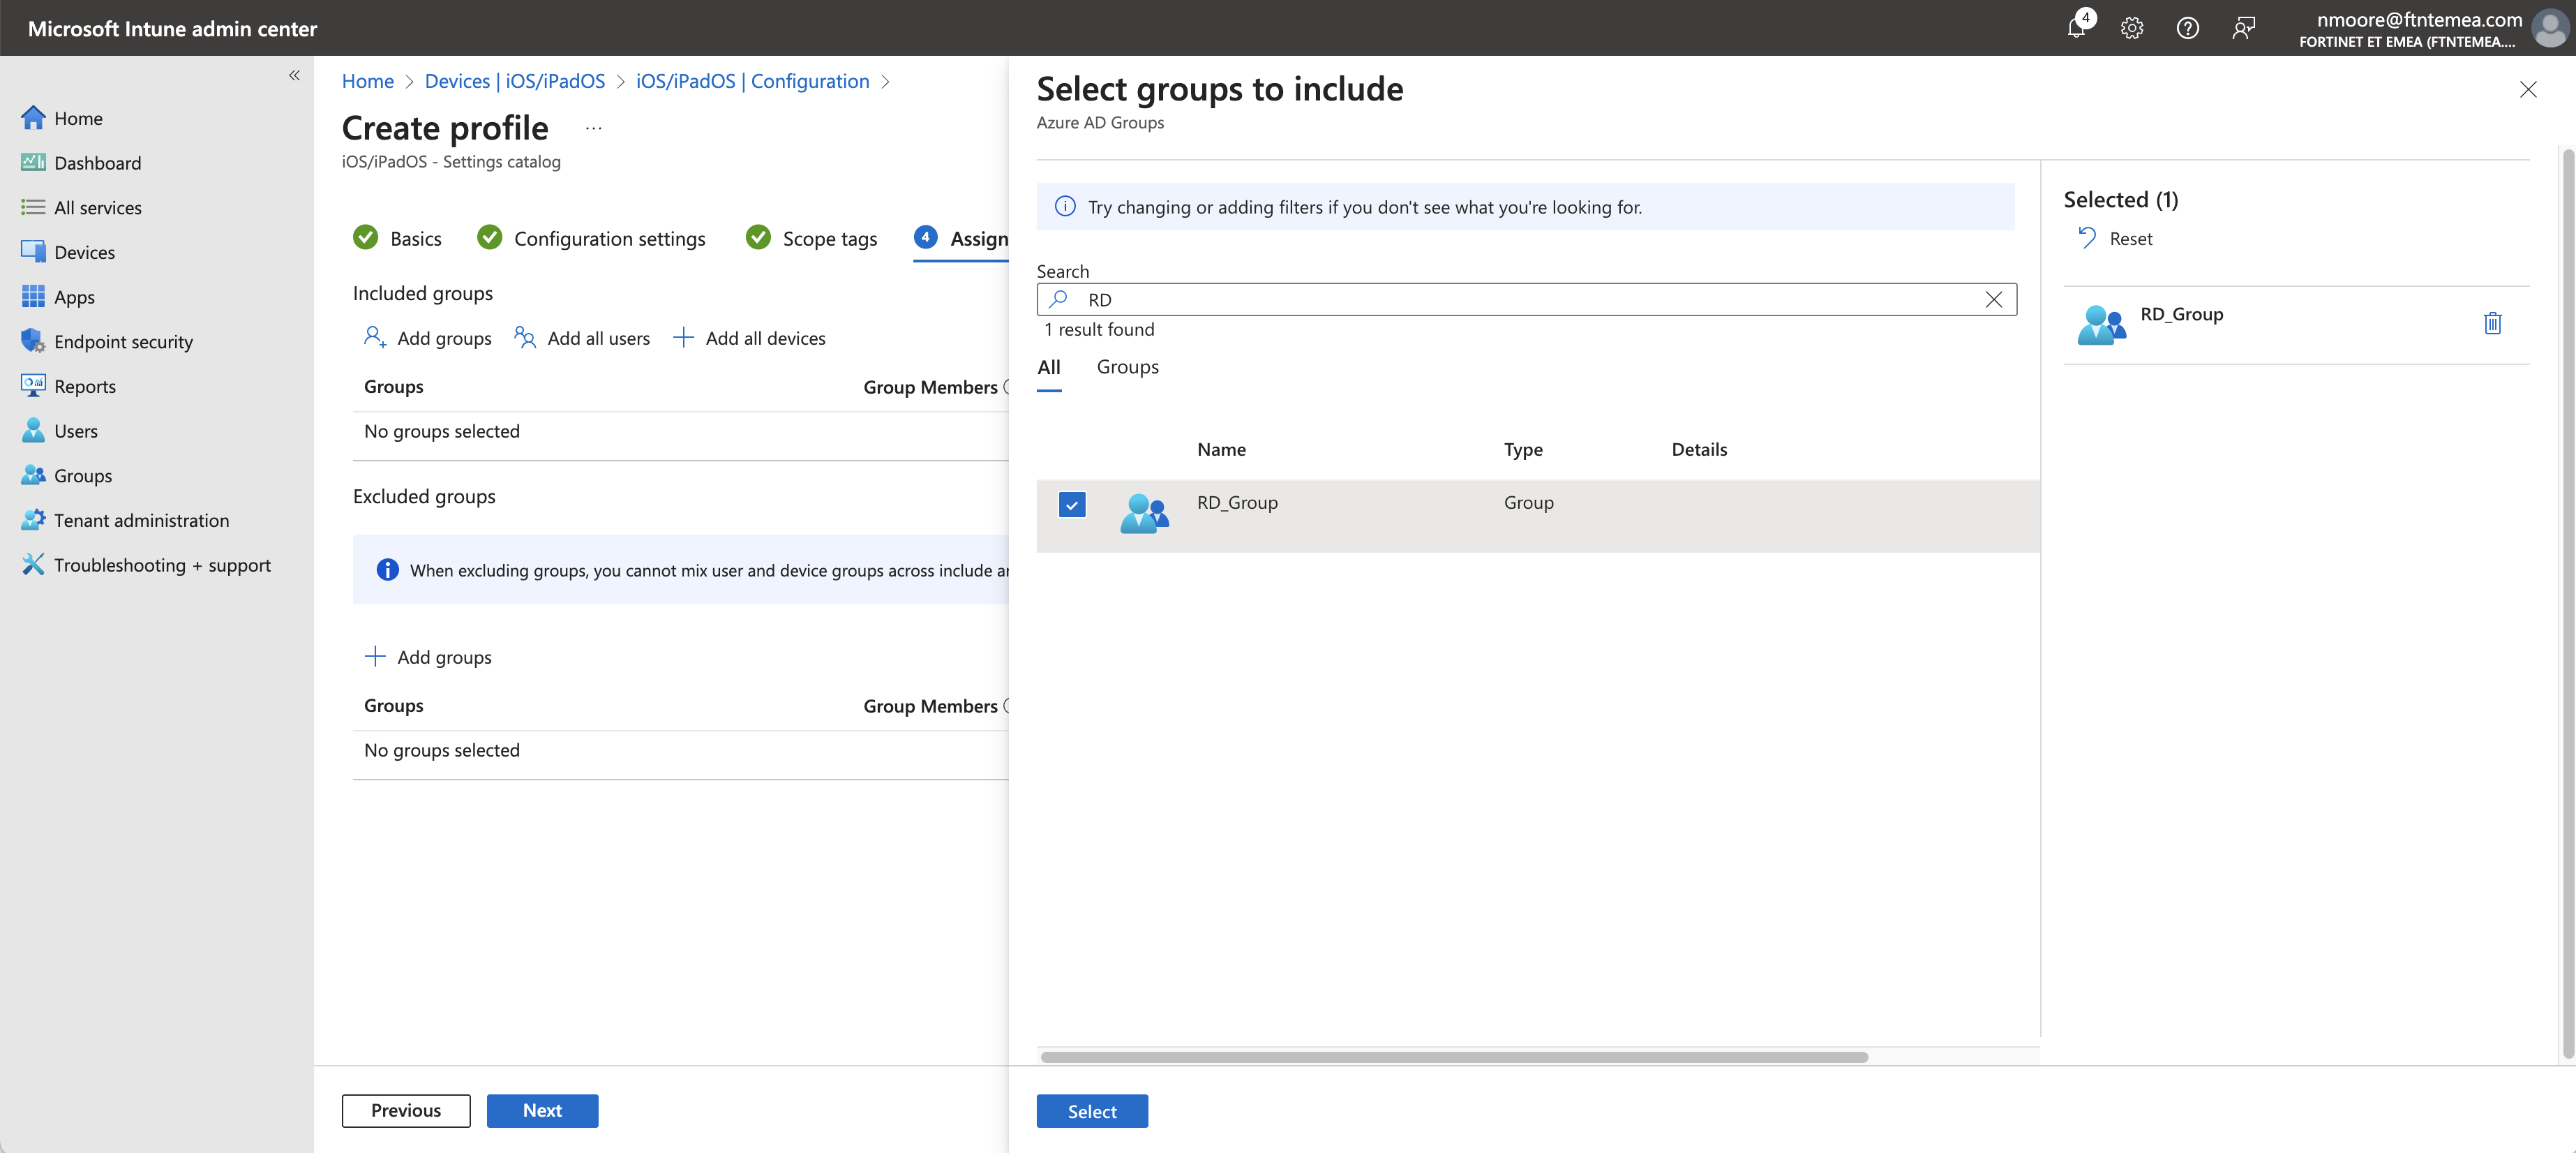Image resolution: width=2576 pixels, height=1153 pixels.
Task: Open the settings gear in header
Action: pyautogui.click(x=2131, y=28)
